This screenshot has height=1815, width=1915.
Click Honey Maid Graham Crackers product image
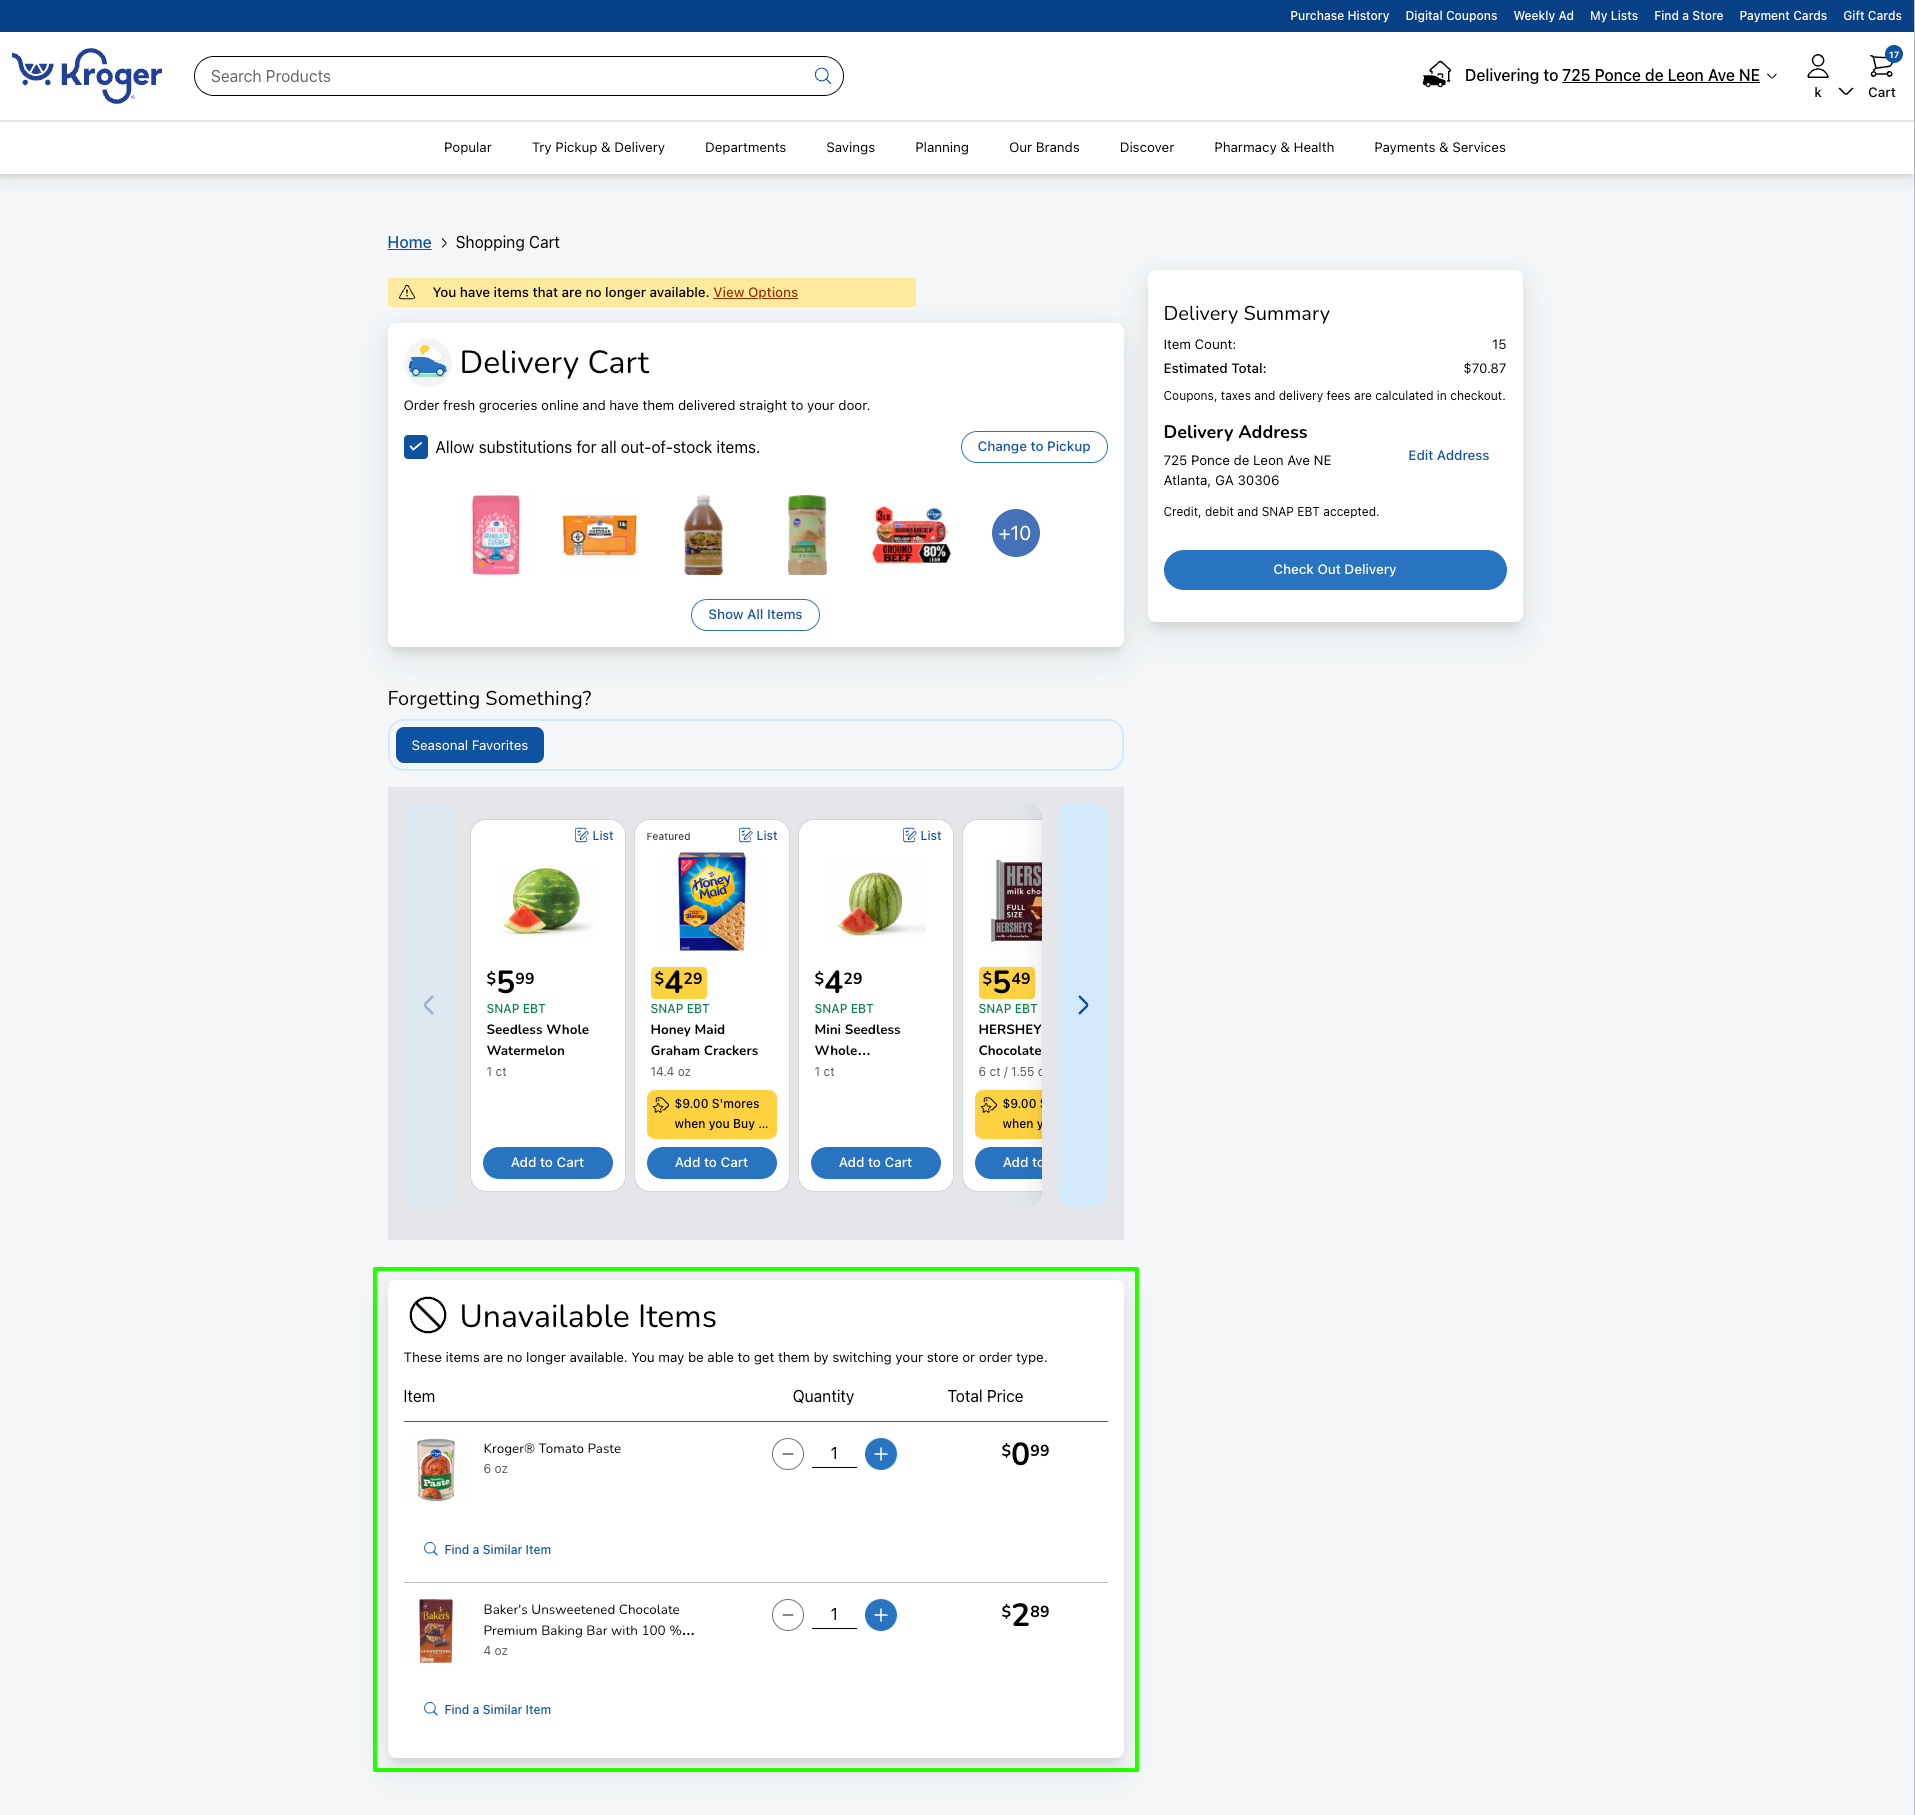tap(712, 901)
